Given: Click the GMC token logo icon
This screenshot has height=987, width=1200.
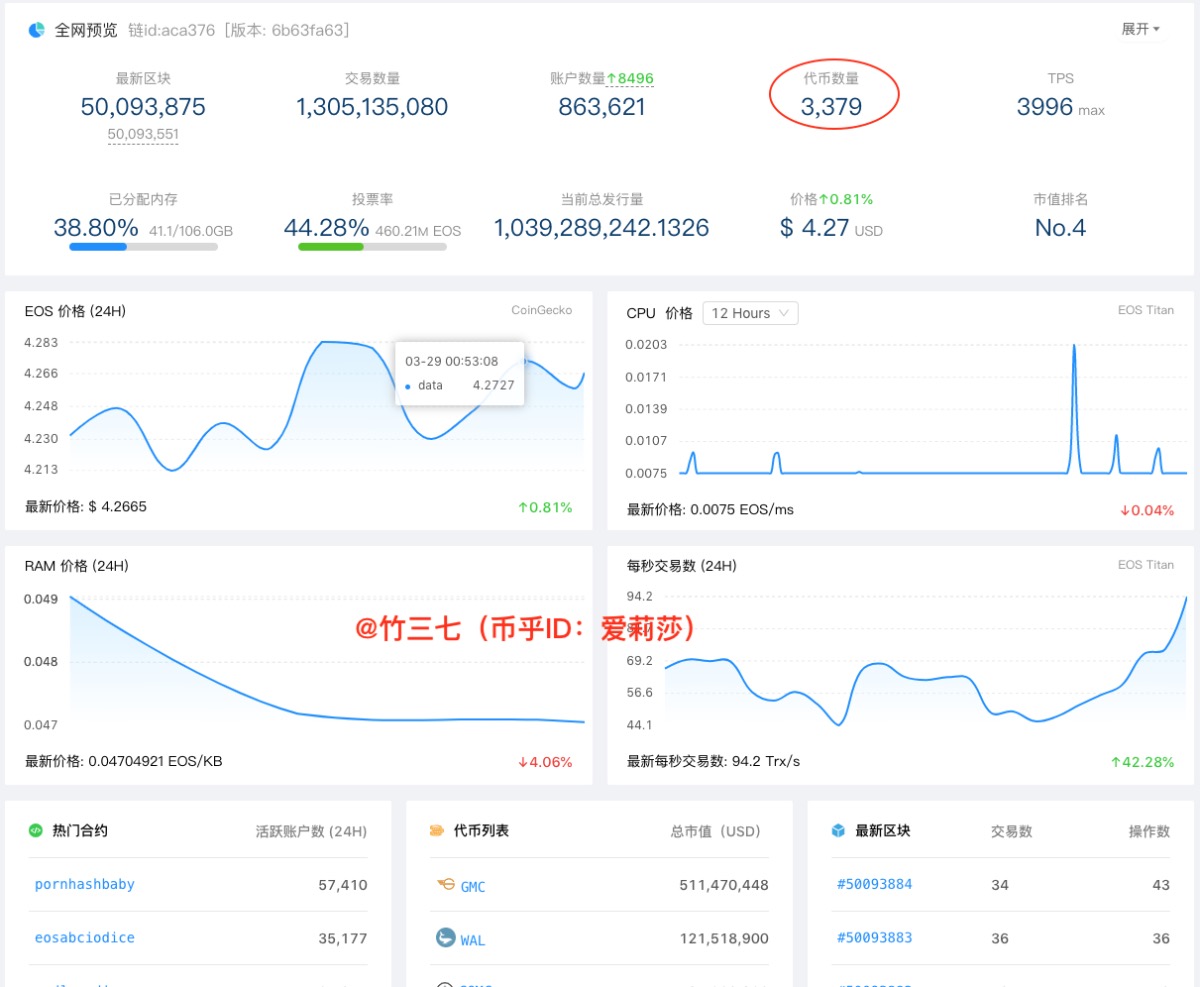Looking at the screenshot, I should 446,885.
